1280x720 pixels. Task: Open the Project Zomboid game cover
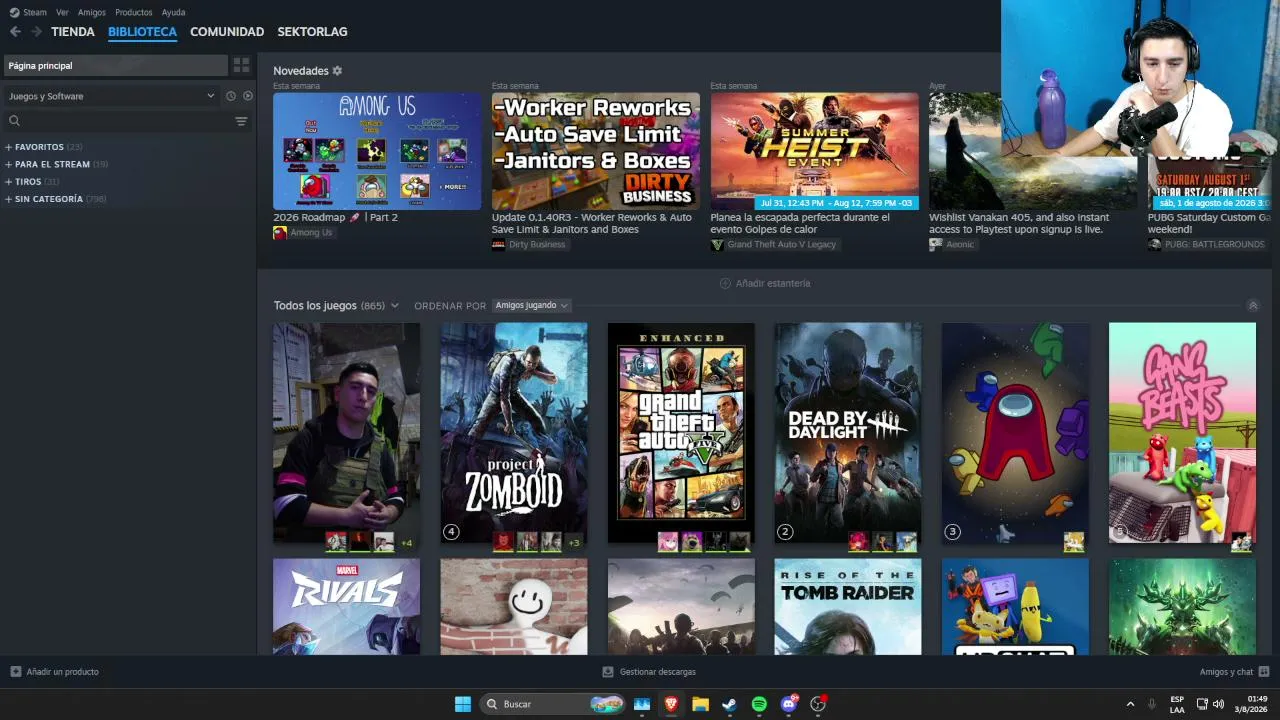(514, 433)
